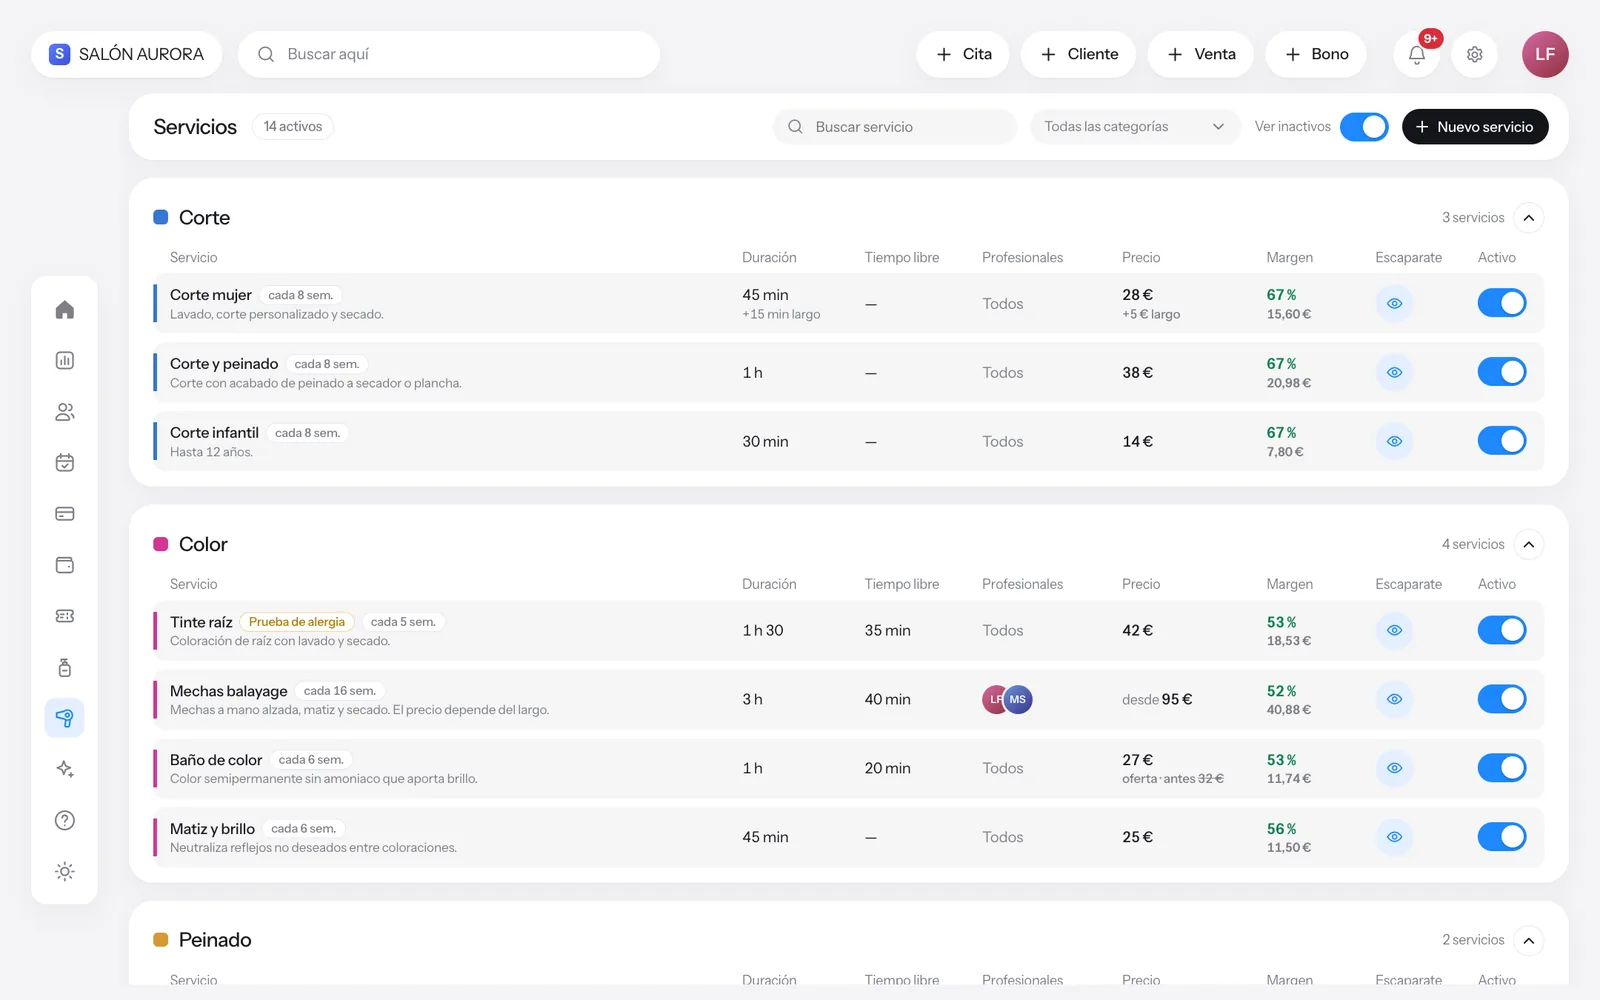This screenshot has height=1000, width=1600.
Task: Focus the Buscar aquí global search field
Action: [449, 54]
